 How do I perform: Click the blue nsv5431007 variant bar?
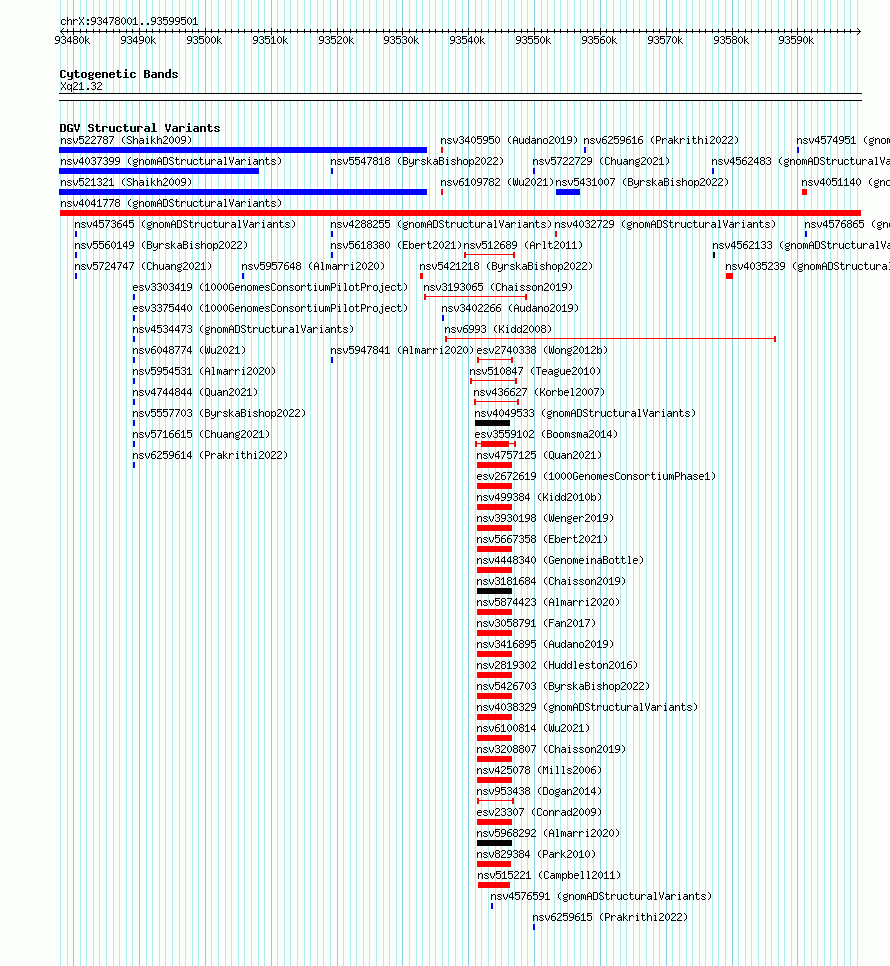pos(568,192)
